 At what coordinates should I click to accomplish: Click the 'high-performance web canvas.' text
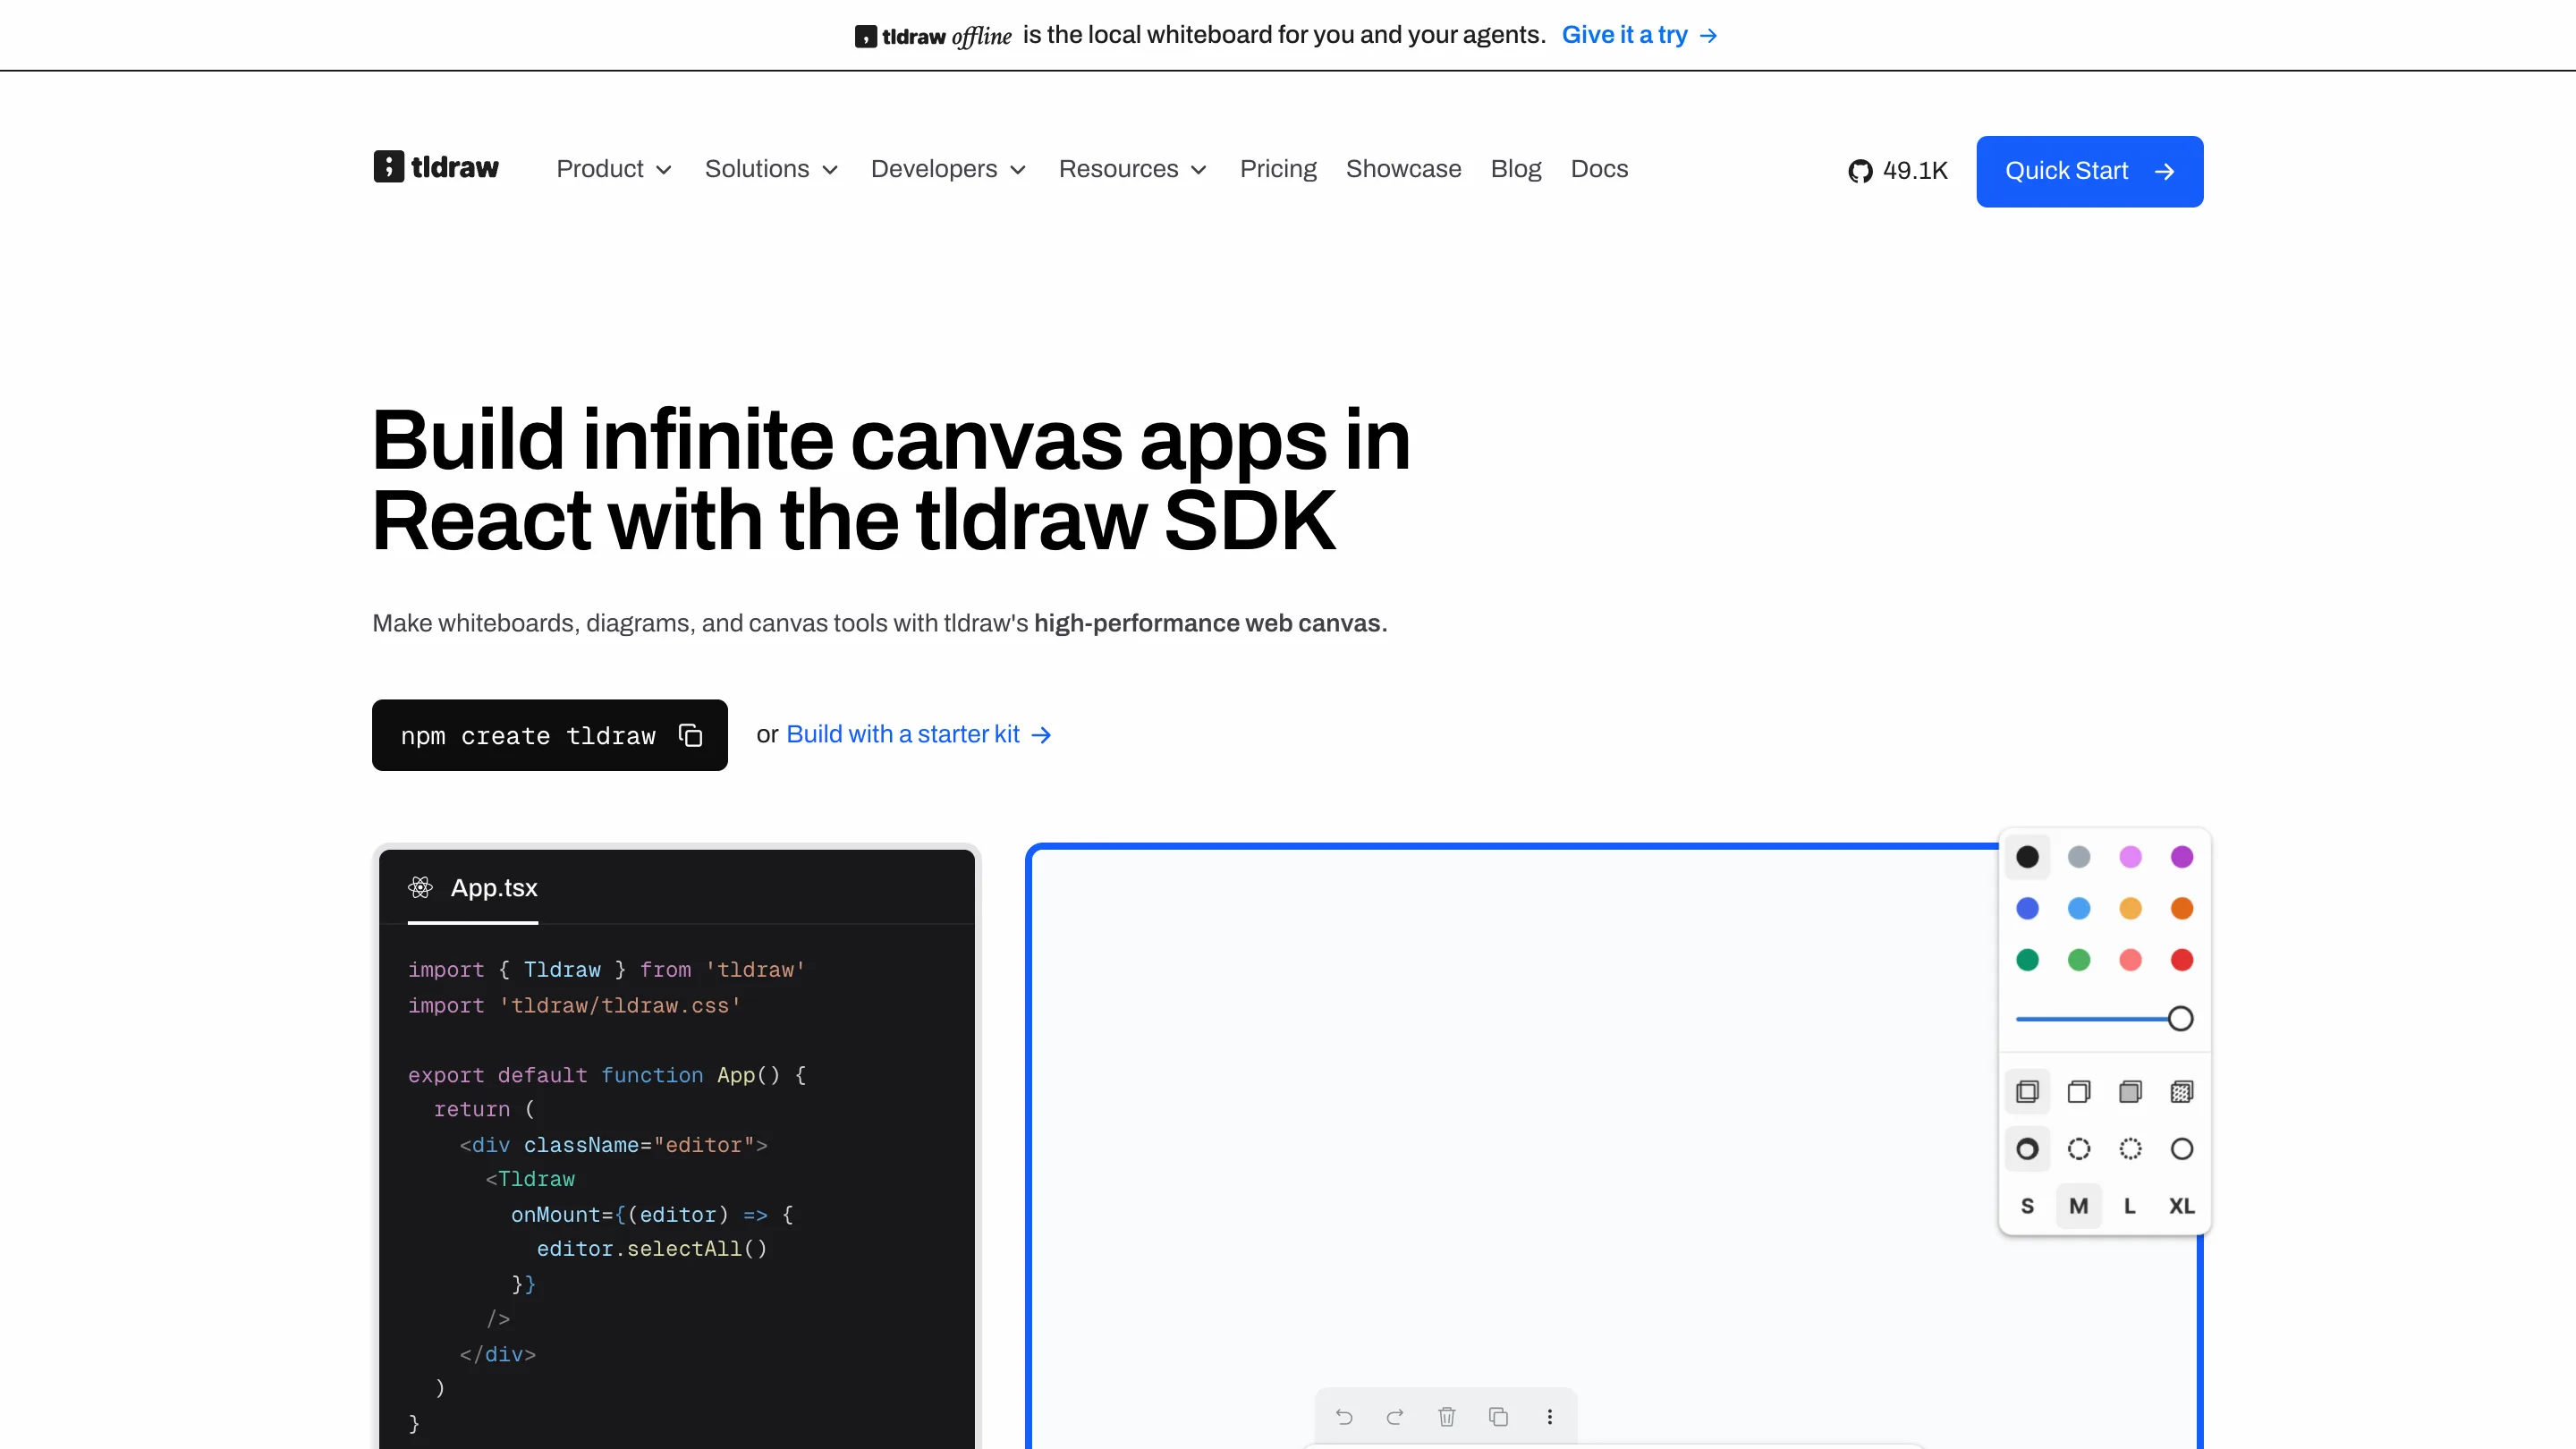click(x=1211, y=623)
